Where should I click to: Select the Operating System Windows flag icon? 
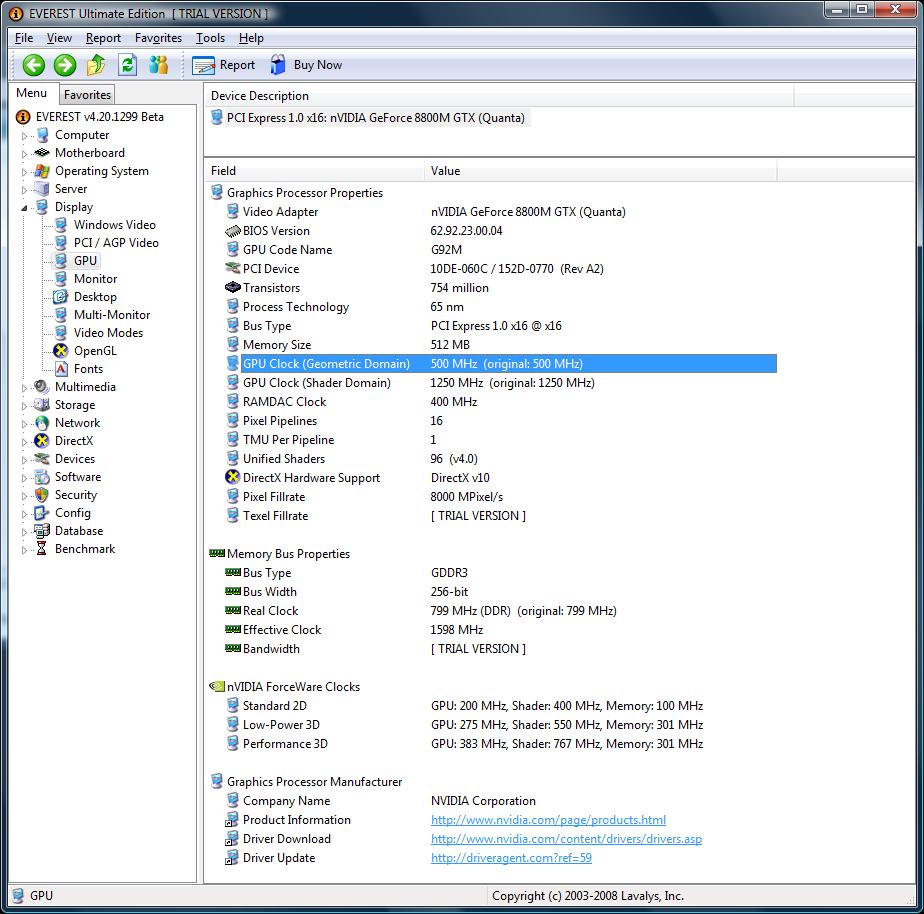(42, 171)
